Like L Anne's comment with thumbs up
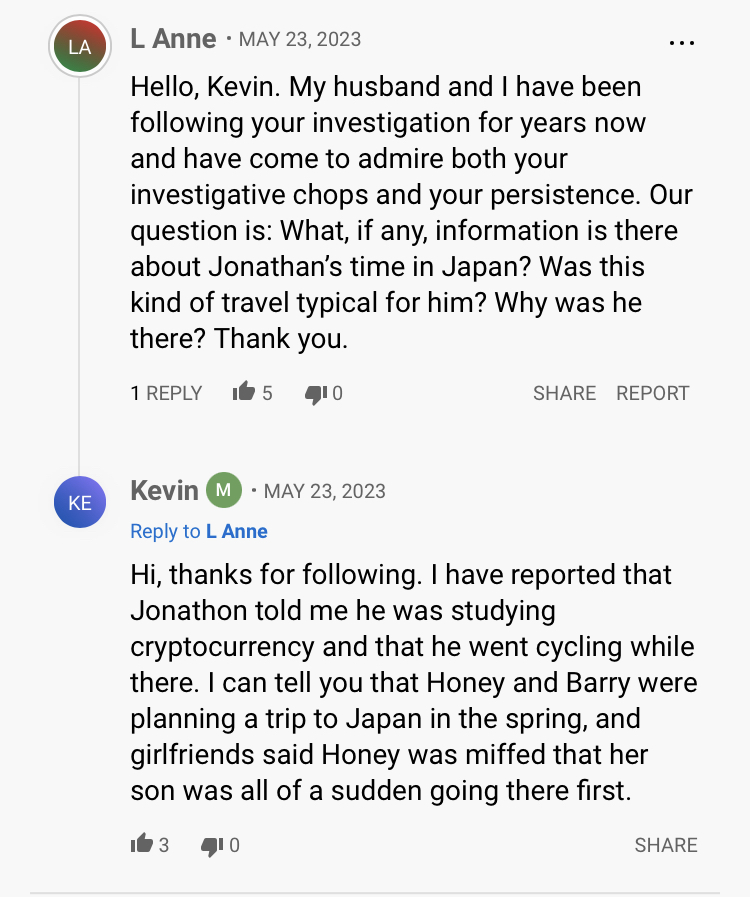Viewport: 750px width, 897px height. click(x=243, y=392)
